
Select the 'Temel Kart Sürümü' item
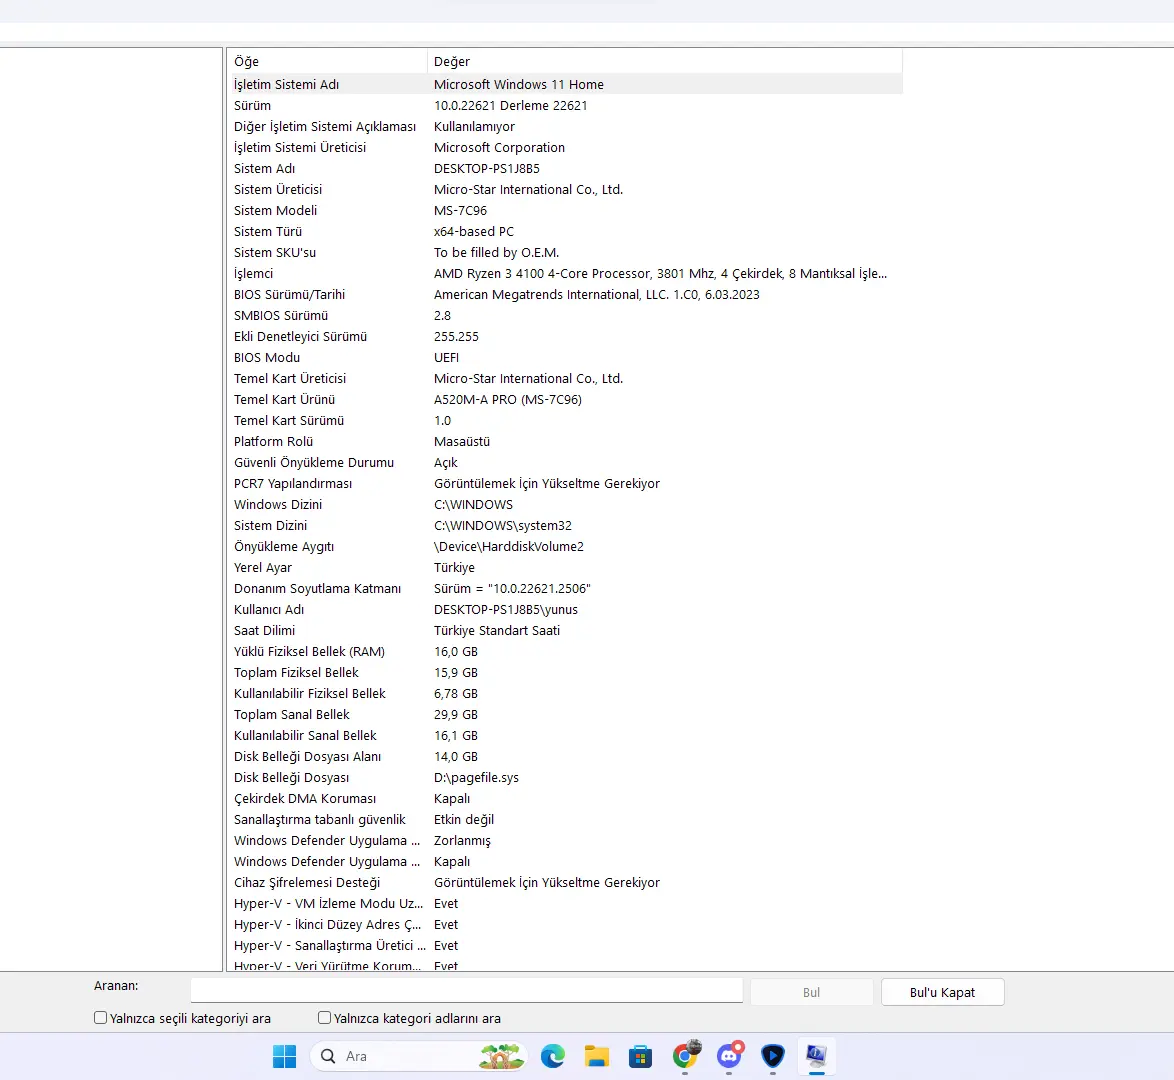[289, 420]
